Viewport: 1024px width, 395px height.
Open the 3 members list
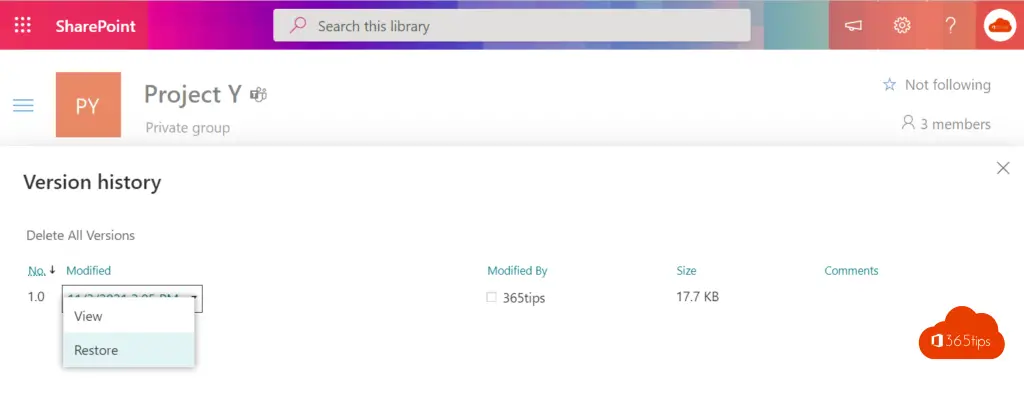946,123
